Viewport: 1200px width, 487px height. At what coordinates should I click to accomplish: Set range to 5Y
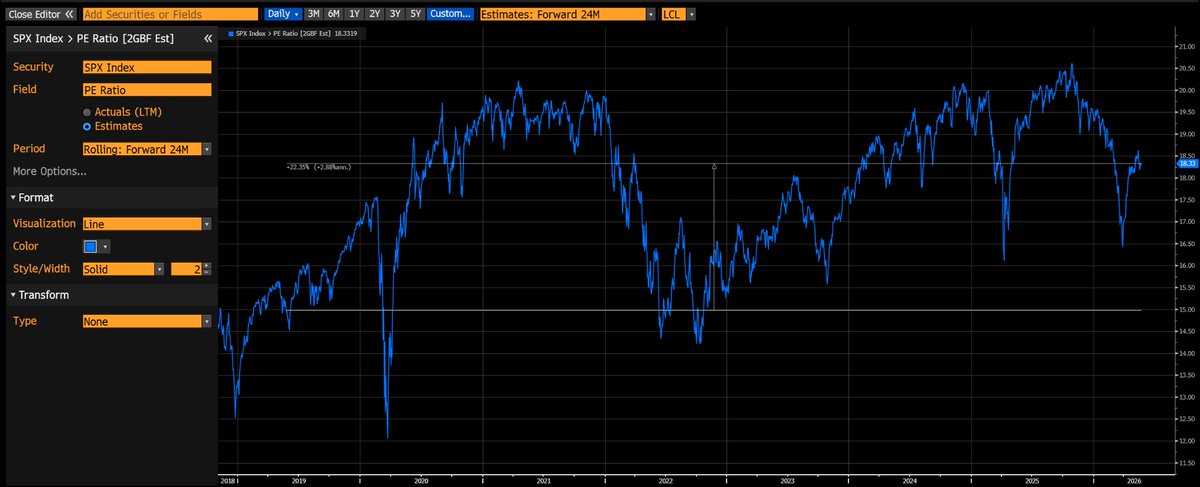[415, 15]
